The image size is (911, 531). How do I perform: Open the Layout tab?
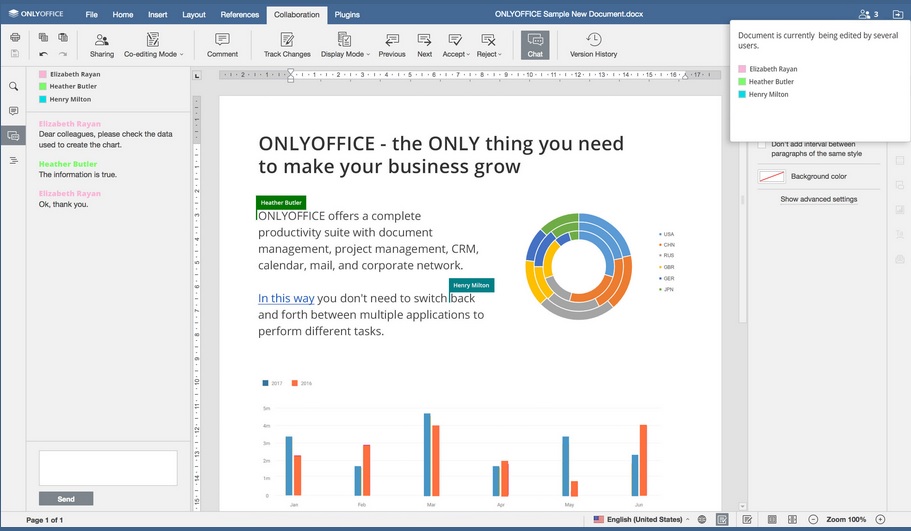[193, 15]
